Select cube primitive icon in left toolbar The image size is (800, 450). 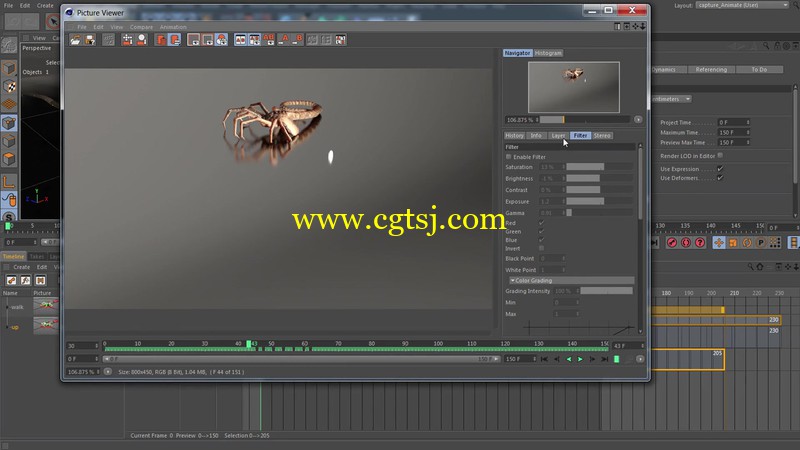pos(9,68)
